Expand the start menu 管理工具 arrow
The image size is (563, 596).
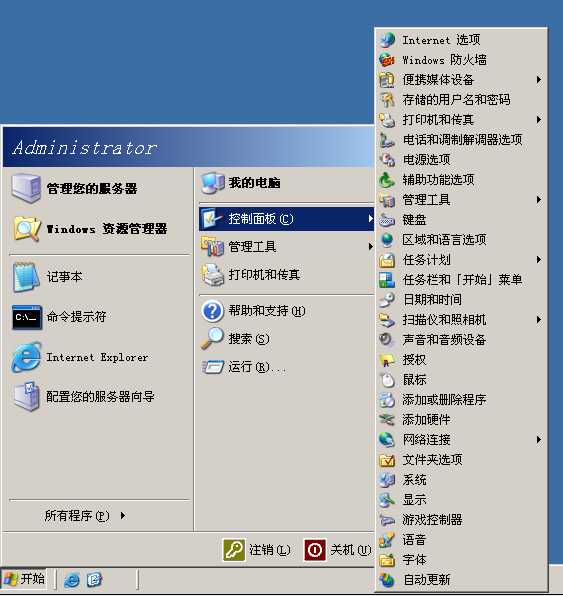tap(370, 247)
